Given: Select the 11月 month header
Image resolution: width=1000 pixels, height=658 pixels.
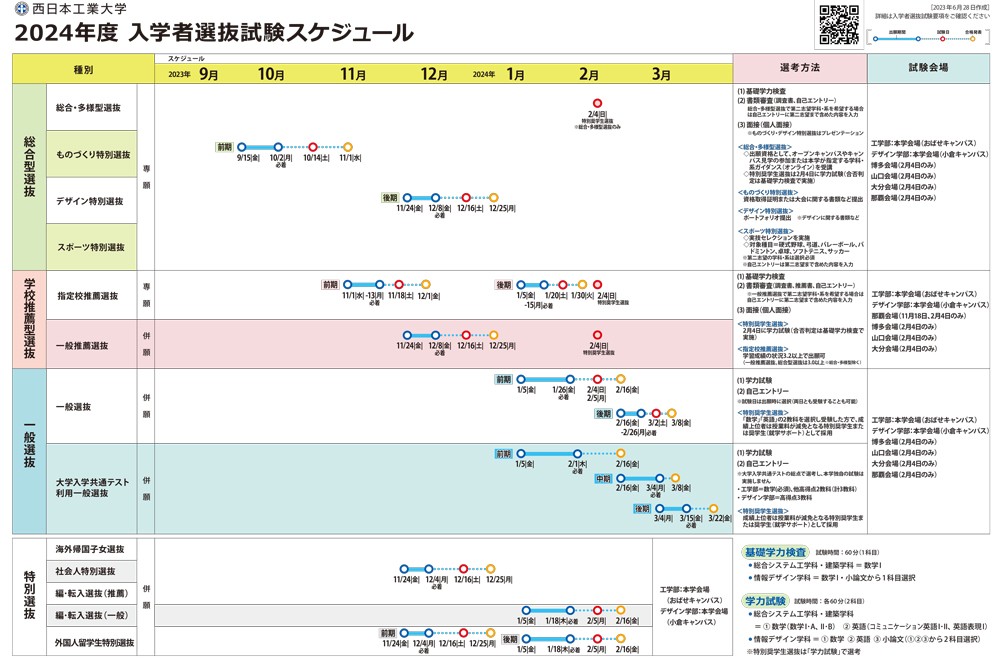Looking at the screenshot, I should [x=353, y=74].
